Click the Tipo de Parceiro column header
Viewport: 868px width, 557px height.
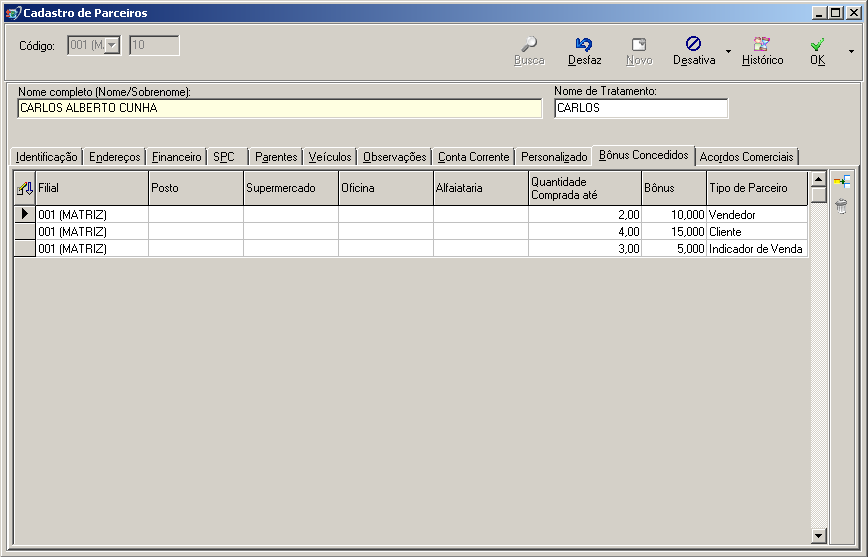(756, 188)
